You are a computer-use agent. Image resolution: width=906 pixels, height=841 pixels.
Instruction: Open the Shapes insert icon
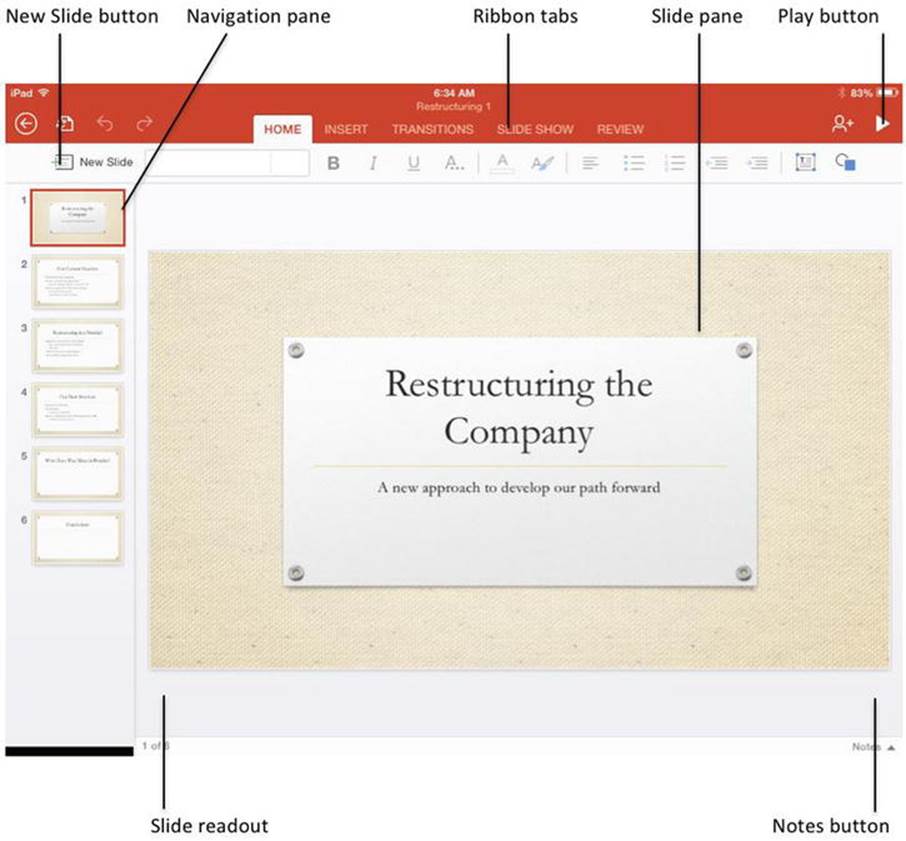tap(845, 162)
